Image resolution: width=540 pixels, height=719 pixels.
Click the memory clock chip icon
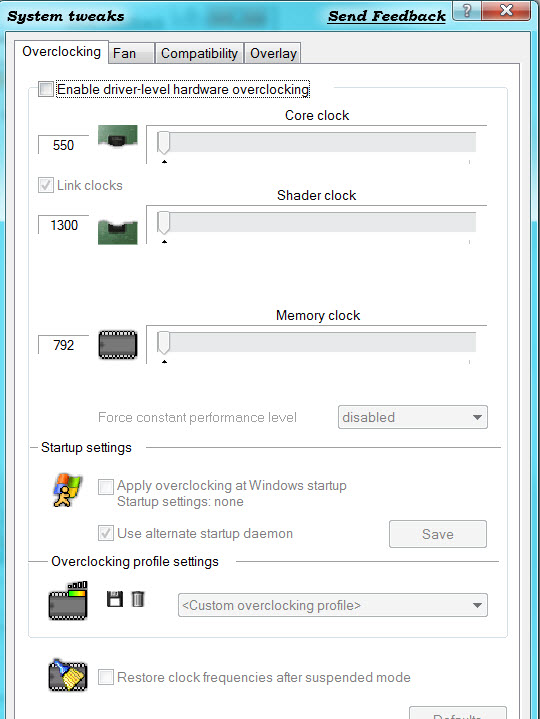click(x=118, y=344)
